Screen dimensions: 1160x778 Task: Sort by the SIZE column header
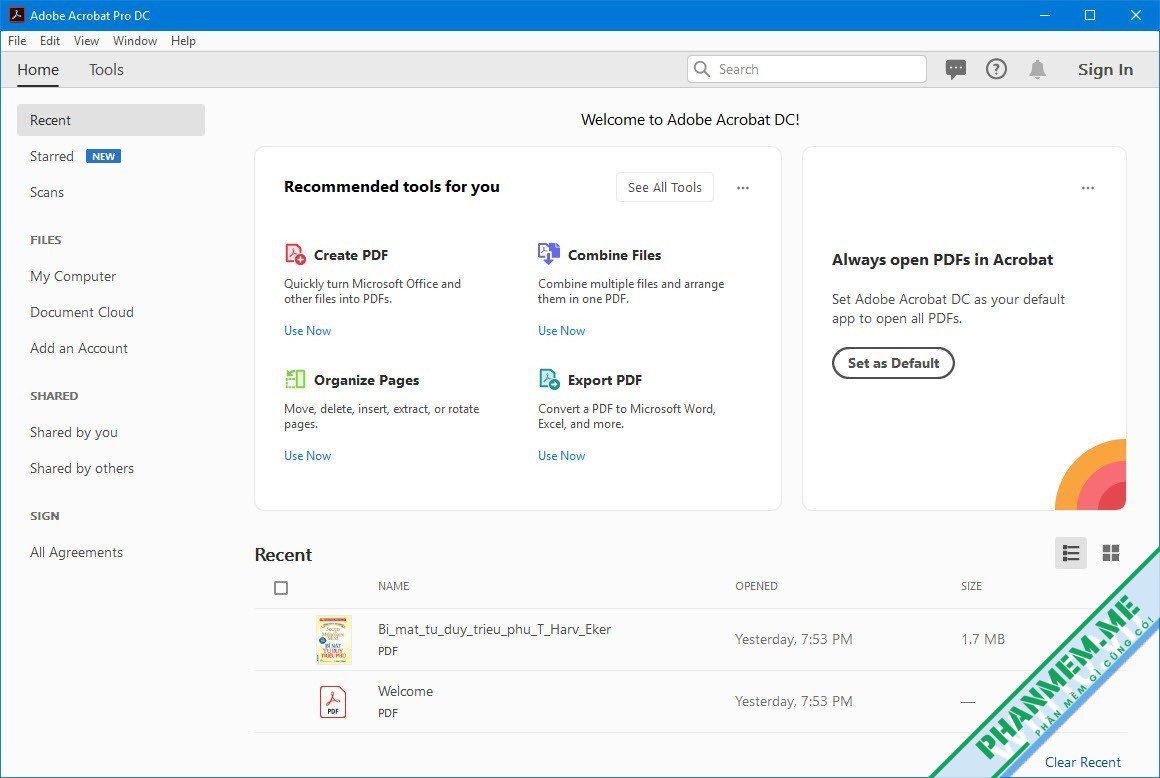(x=971, y=586)
